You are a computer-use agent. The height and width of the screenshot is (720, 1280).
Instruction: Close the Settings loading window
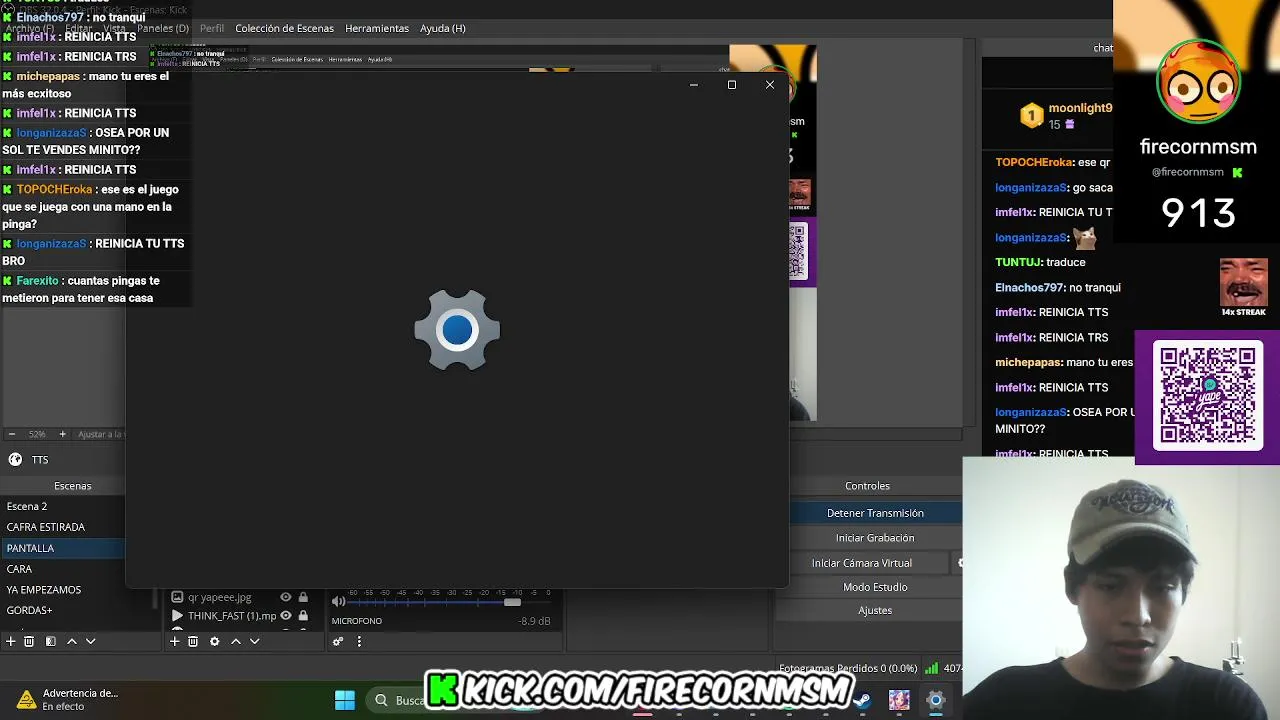click(x=770, y=85)
